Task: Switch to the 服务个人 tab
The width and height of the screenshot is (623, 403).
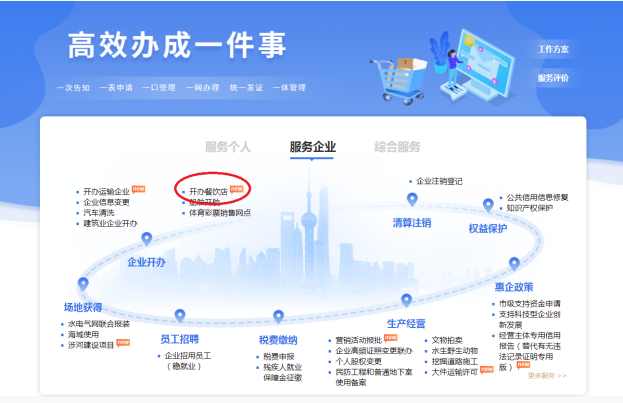Action: (228, 147)
